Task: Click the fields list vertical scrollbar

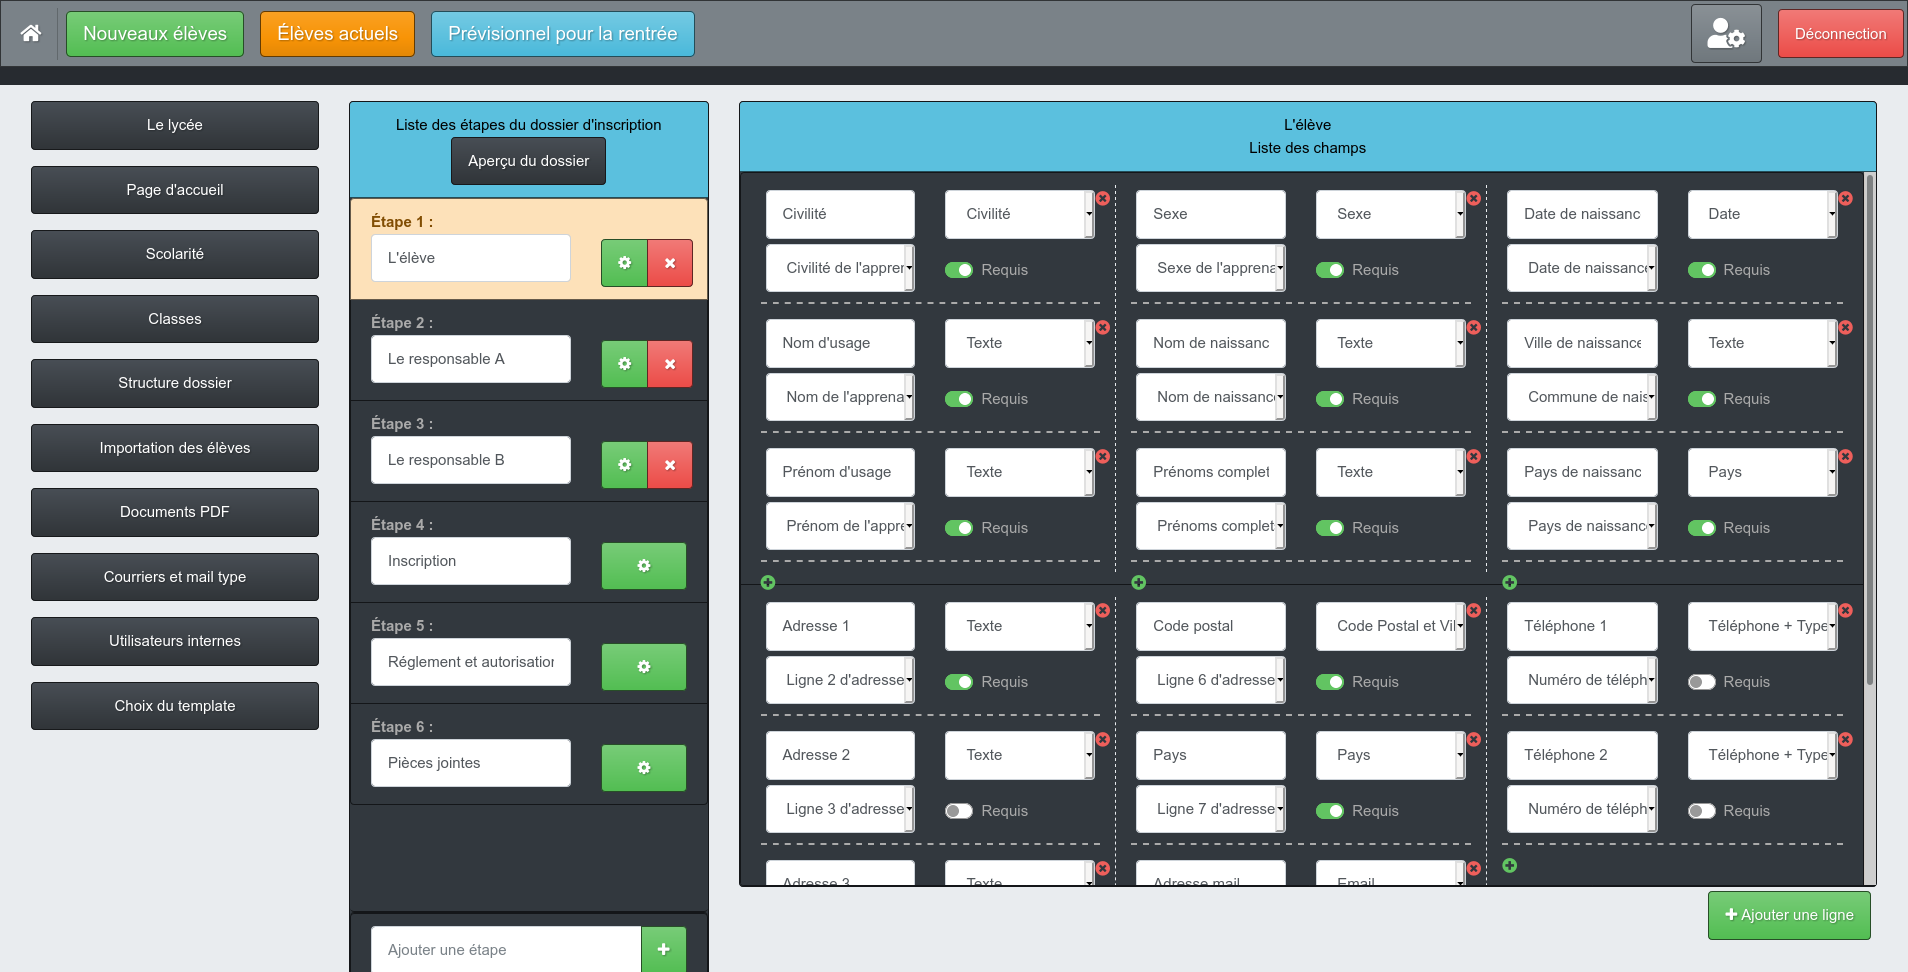Action: point(1869,430)
